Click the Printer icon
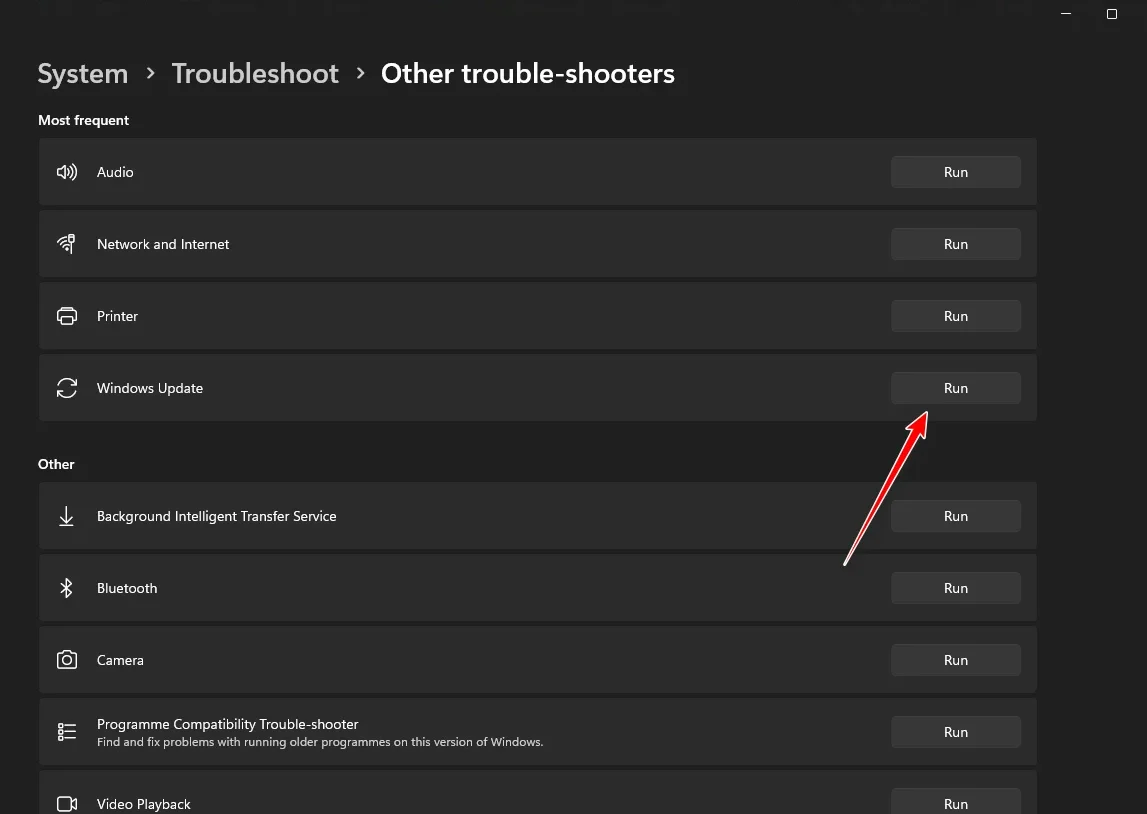Screen dimensions: 1147x814 (67, 316)
